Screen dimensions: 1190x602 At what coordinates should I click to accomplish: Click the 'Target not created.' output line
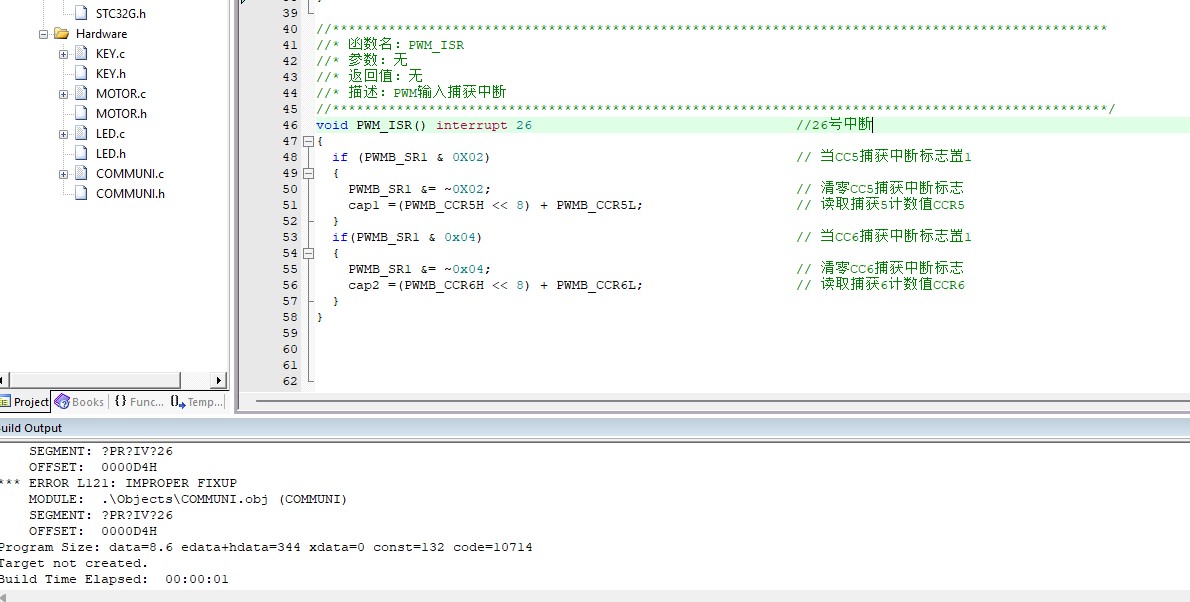(x=74, y=563)
